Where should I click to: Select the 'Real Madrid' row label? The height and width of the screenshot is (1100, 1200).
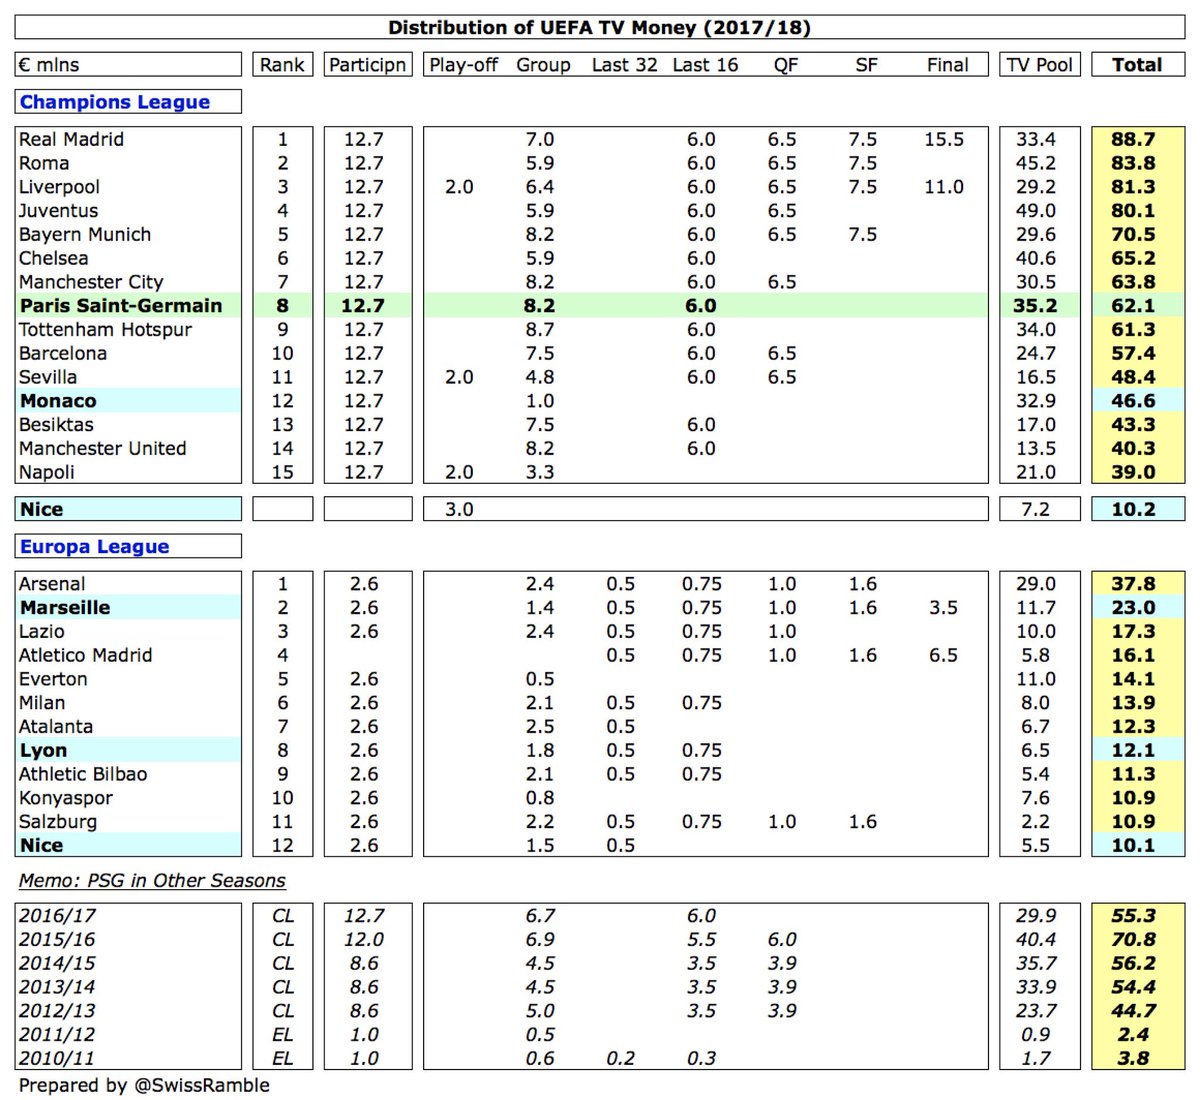(71, 139)
